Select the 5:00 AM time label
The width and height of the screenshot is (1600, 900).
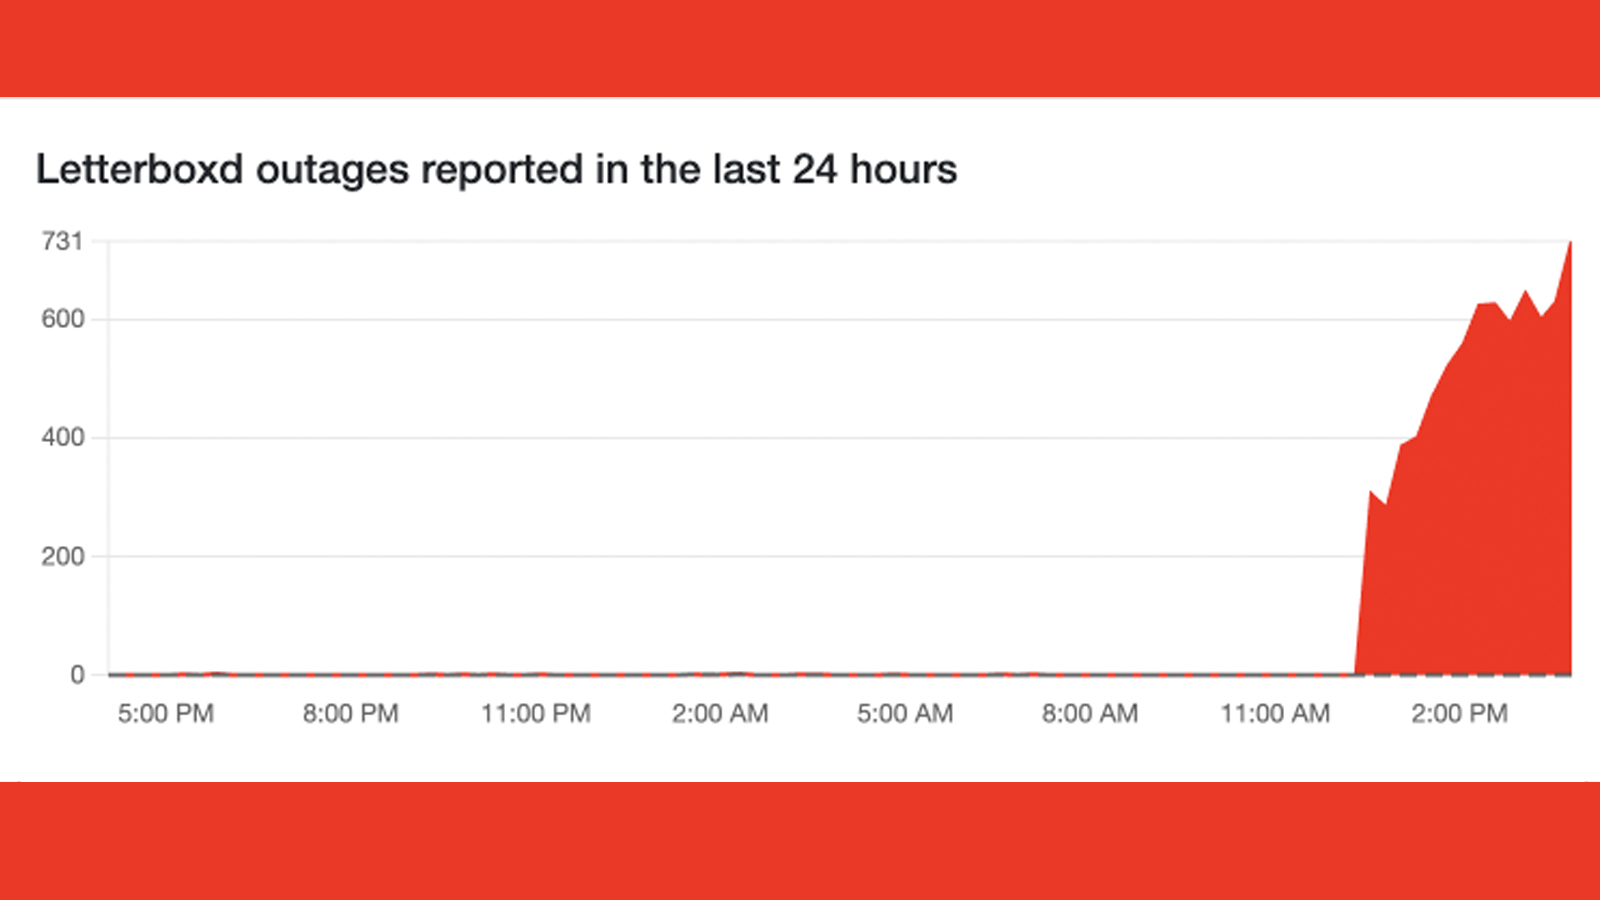click(x=905, y=714)
